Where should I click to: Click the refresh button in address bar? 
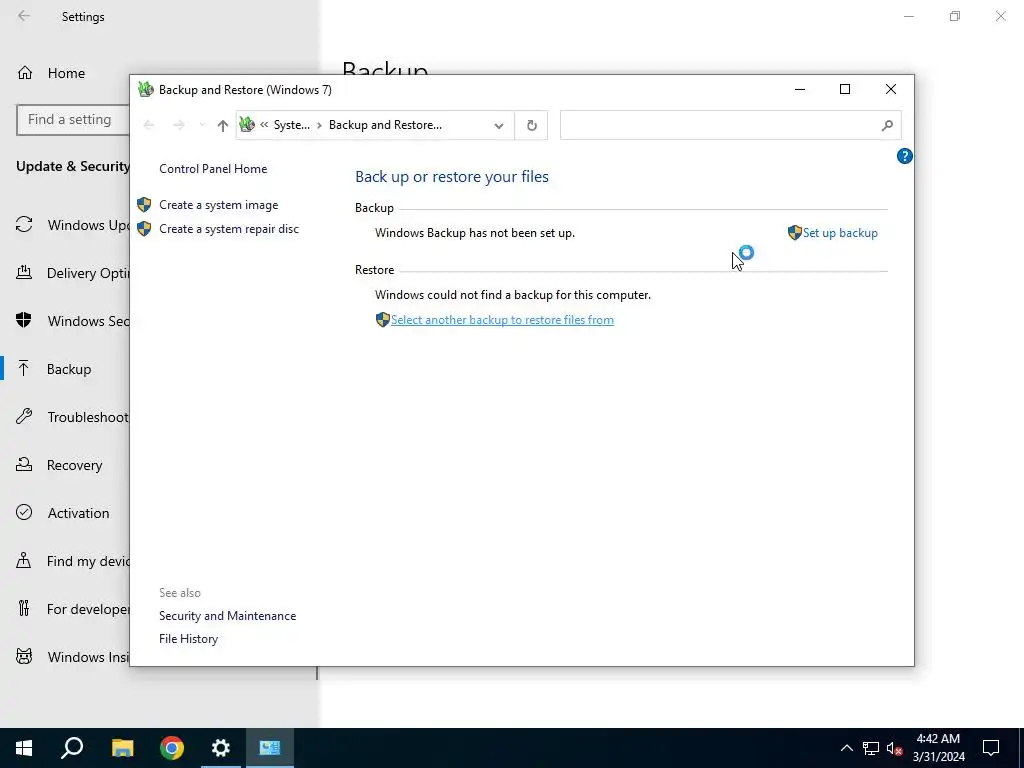click(532, 125)
